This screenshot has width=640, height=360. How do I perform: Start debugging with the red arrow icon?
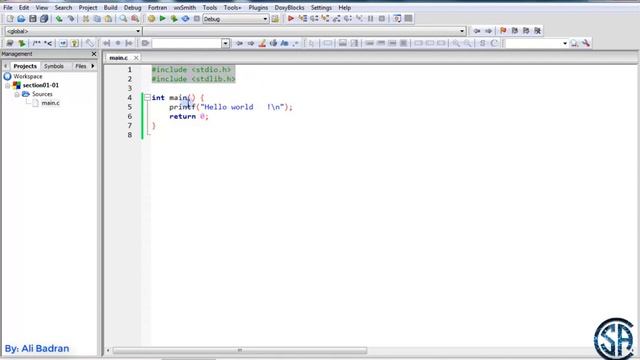pyautogui.click(x=291, y=19)
